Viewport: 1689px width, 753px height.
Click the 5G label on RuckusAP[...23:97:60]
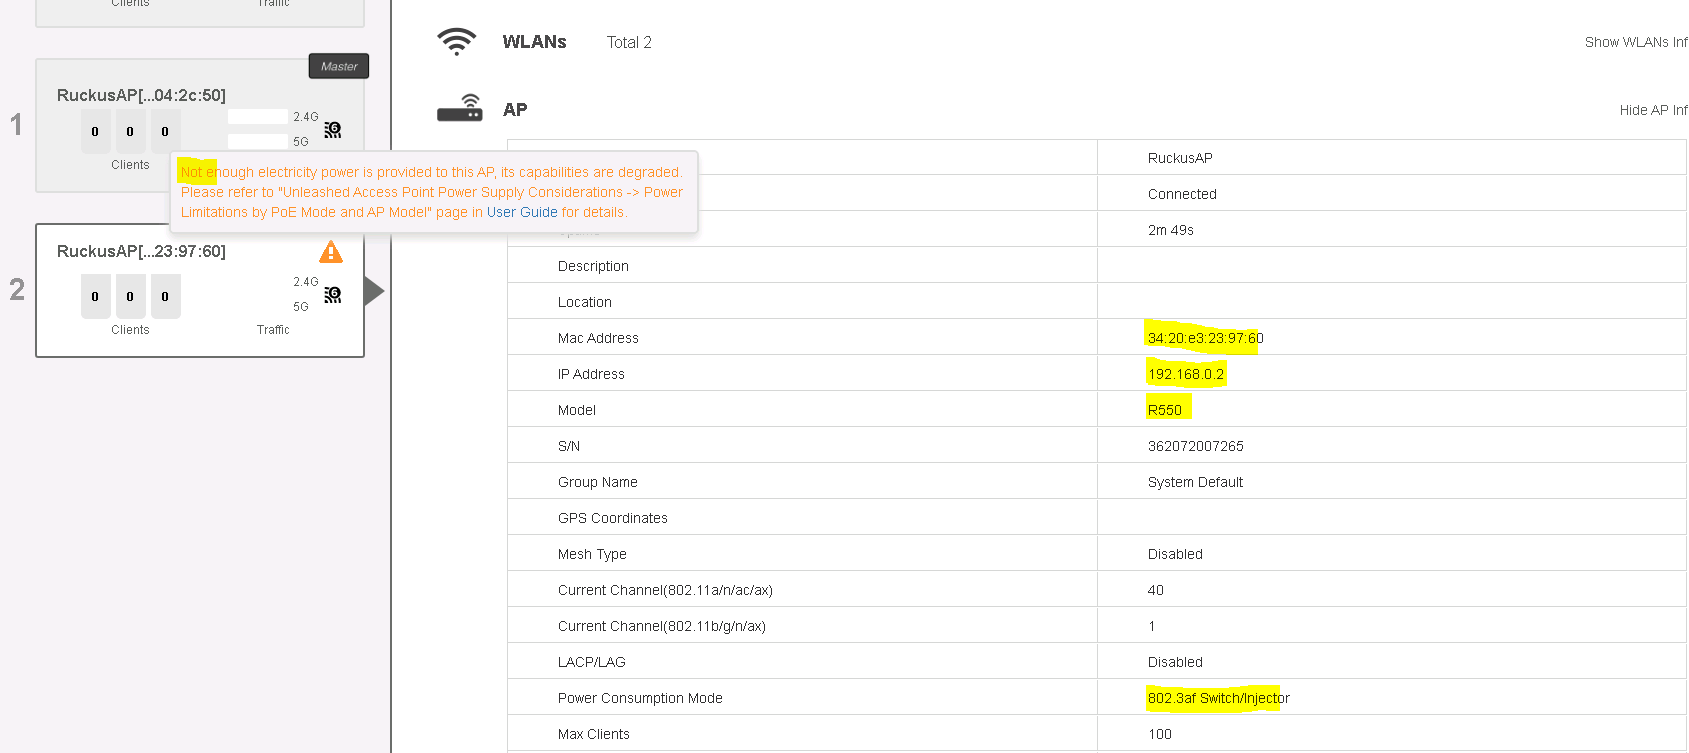click(x=301, y=307)
